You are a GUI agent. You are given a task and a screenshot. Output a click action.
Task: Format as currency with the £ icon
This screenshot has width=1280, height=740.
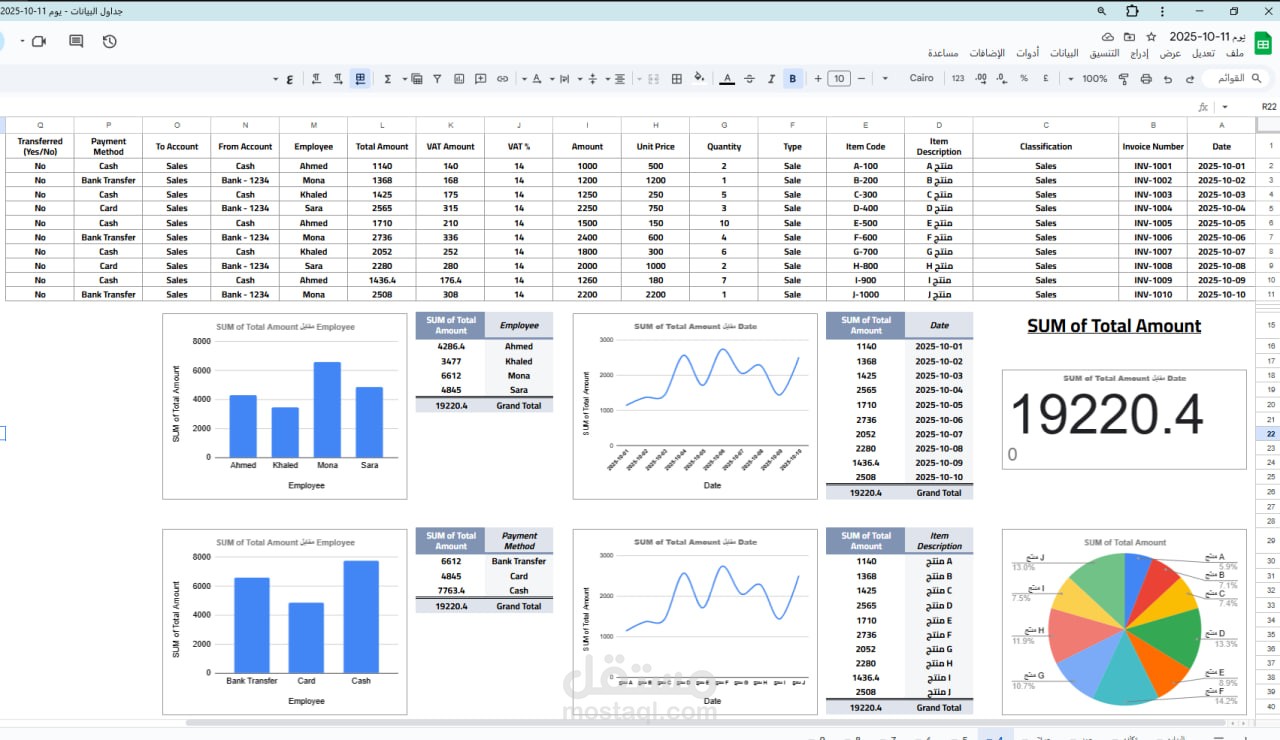tap(1046, 78)
